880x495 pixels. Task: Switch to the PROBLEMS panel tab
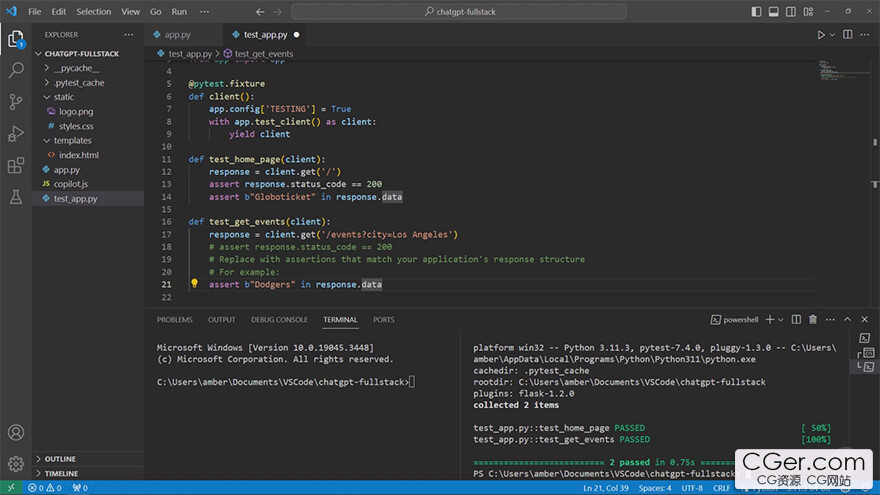pyautogui.click(x=175, y=320)
